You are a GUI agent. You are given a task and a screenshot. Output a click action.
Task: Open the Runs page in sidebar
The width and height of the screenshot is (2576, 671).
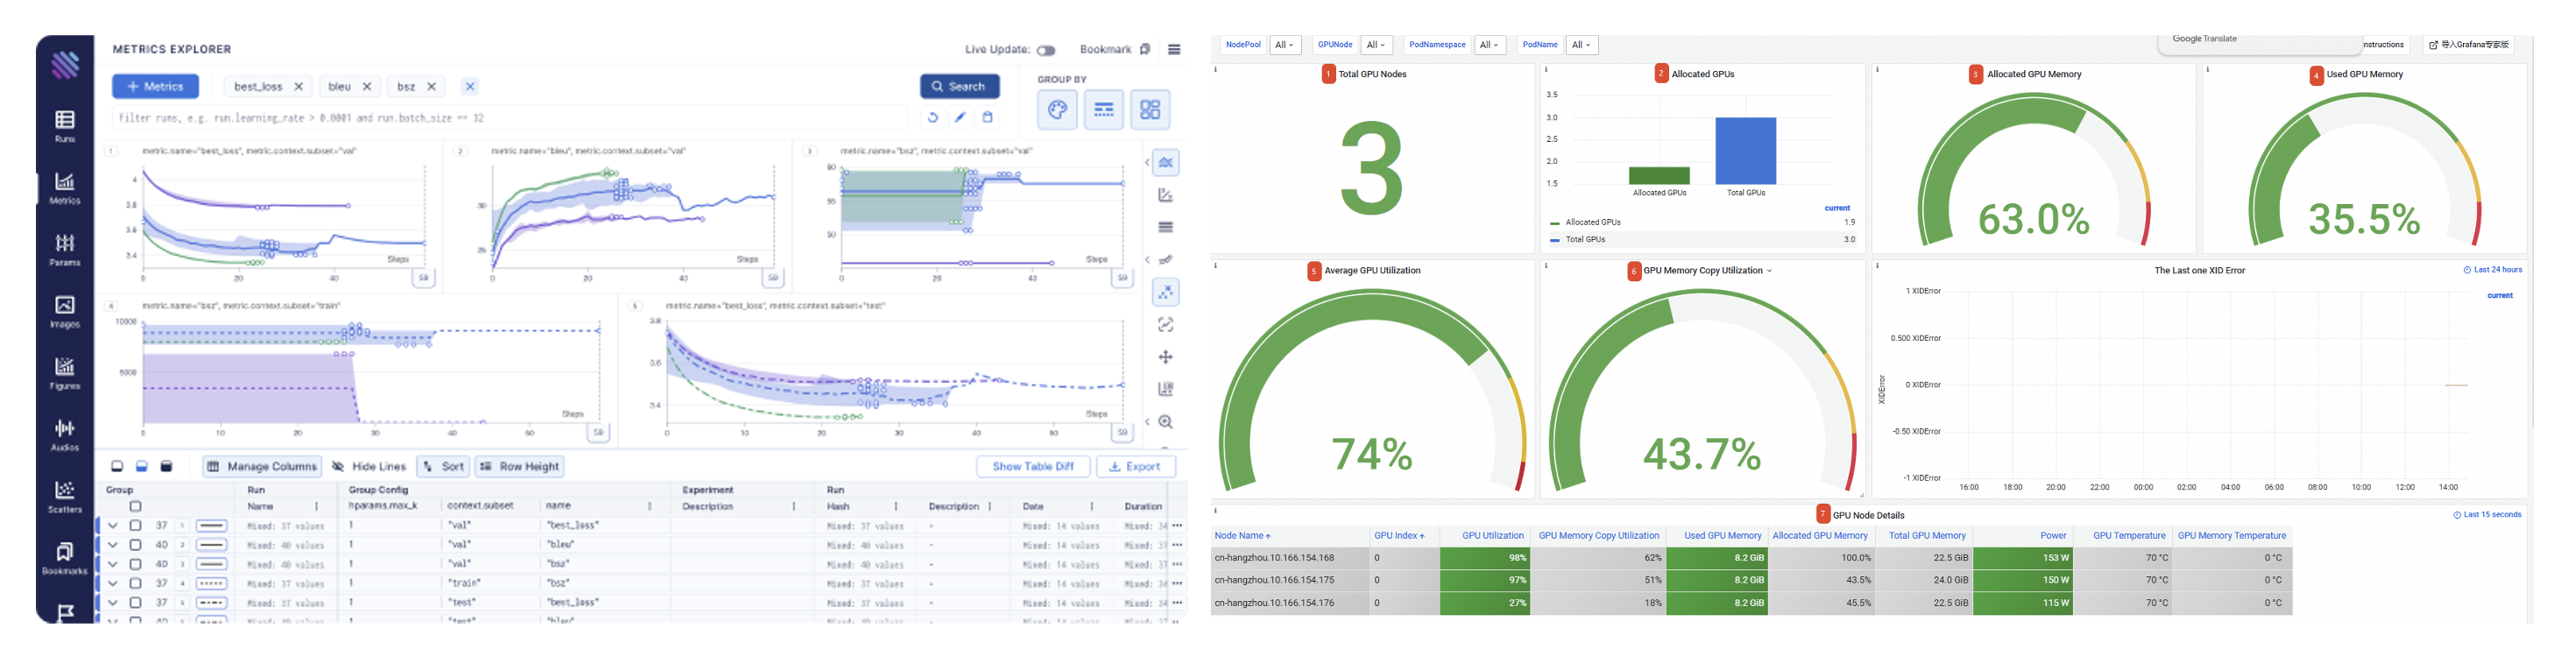pyautogui.click(x=65, y=125)
